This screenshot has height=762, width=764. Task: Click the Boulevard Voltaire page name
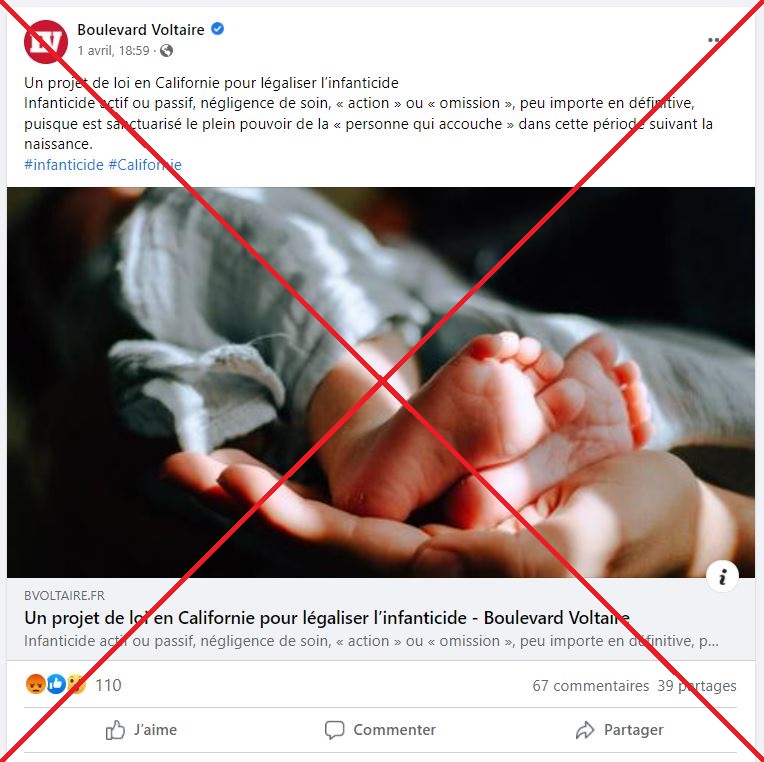tap(141, 30)
